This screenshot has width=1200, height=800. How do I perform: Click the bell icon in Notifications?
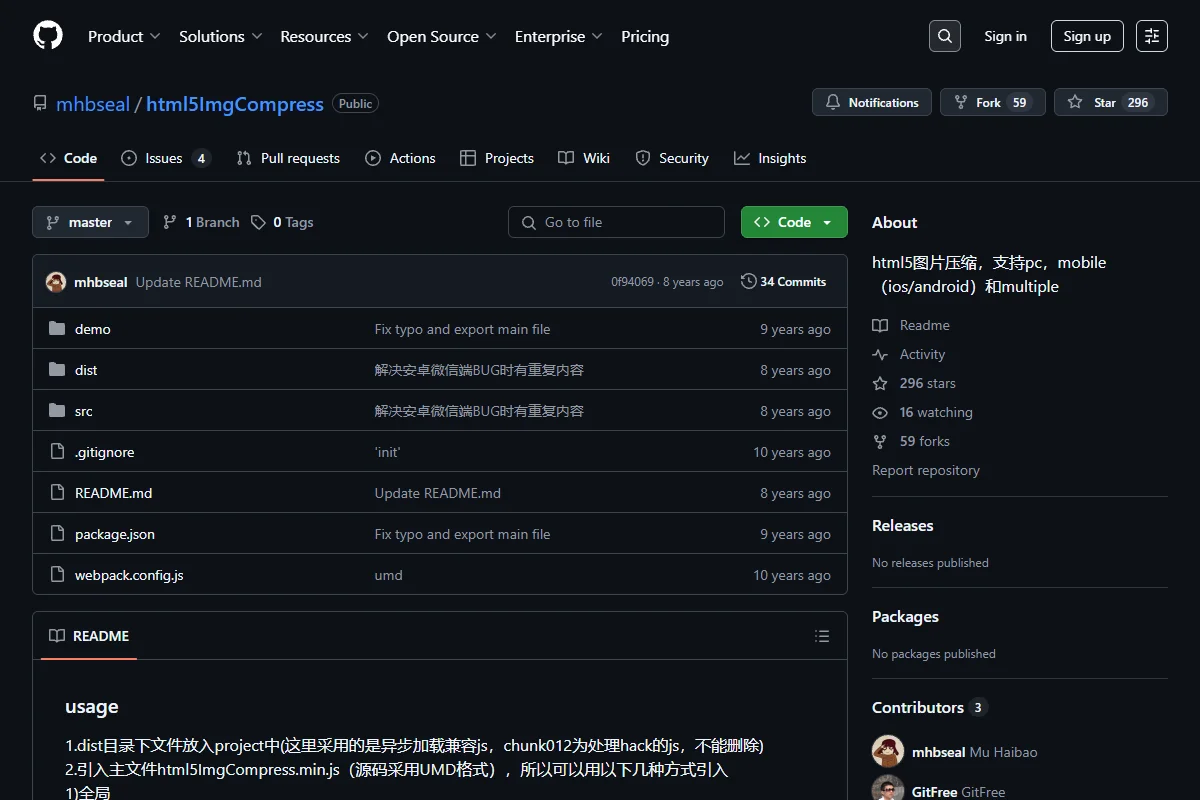click(x=833, y=102)
